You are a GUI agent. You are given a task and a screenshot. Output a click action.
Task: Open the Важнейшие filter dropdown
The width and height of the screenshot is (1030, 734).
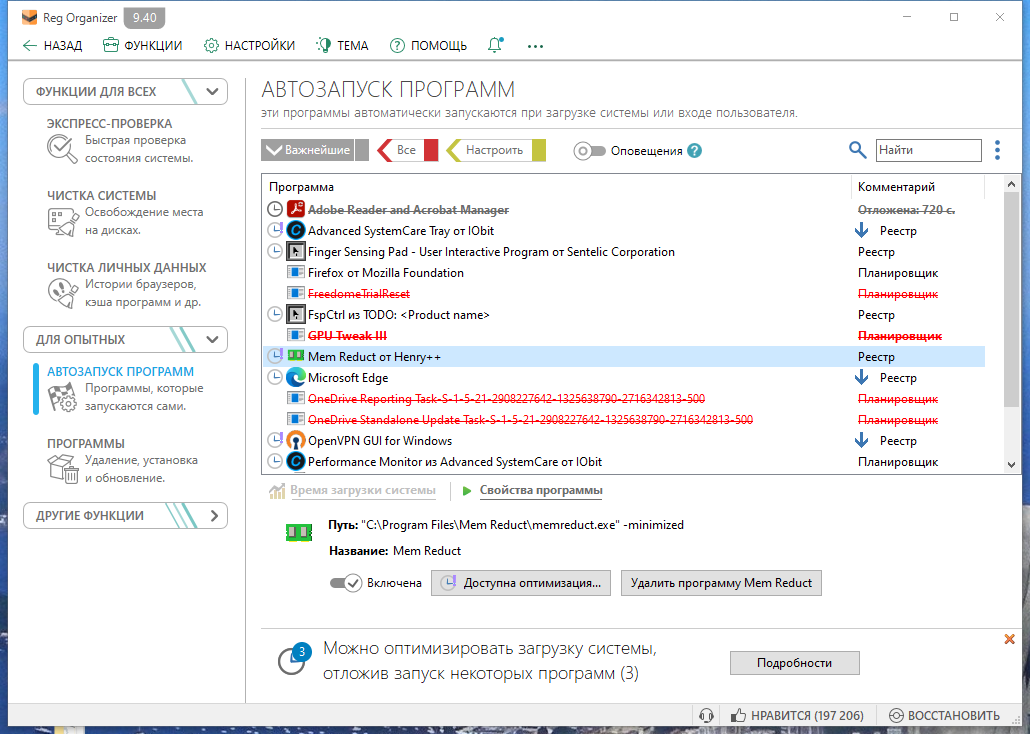(307, 150)
